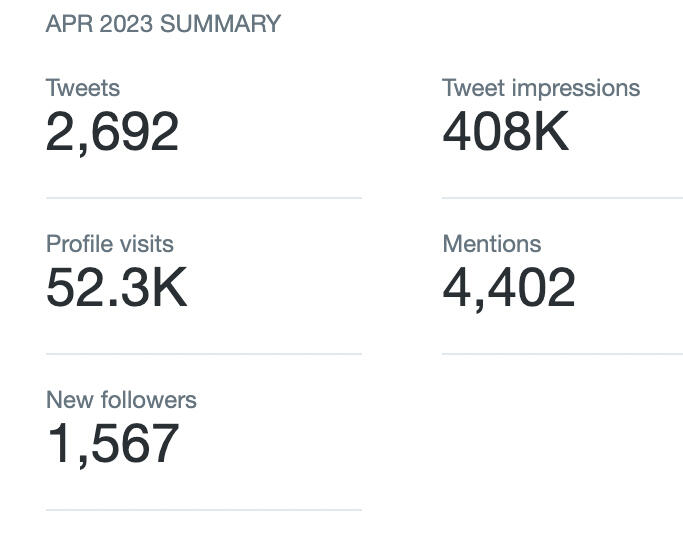683x539 pixels.
Task: Click the 2,692 tweets count
Action: [x=112, y=131]
